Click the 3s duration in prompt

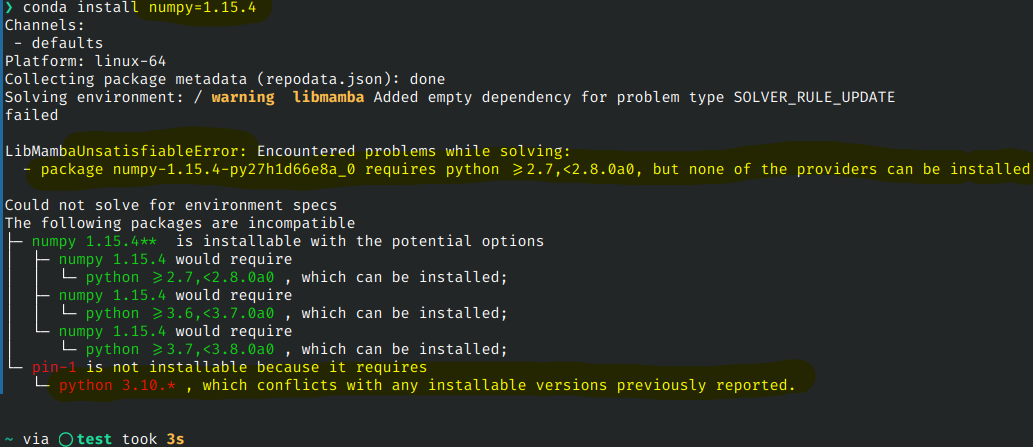pos(175,439)
